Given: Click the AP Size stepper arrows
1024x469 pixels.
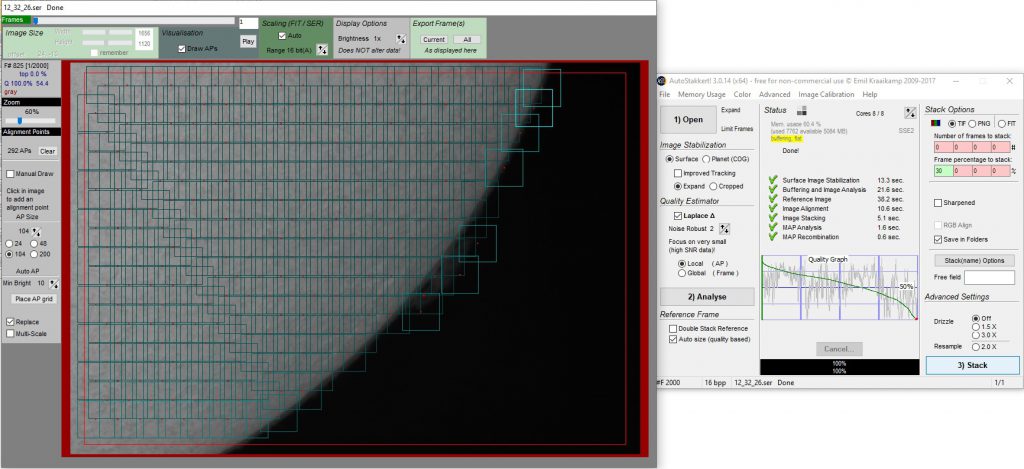Looking at the screenshot, I should 35,231.
